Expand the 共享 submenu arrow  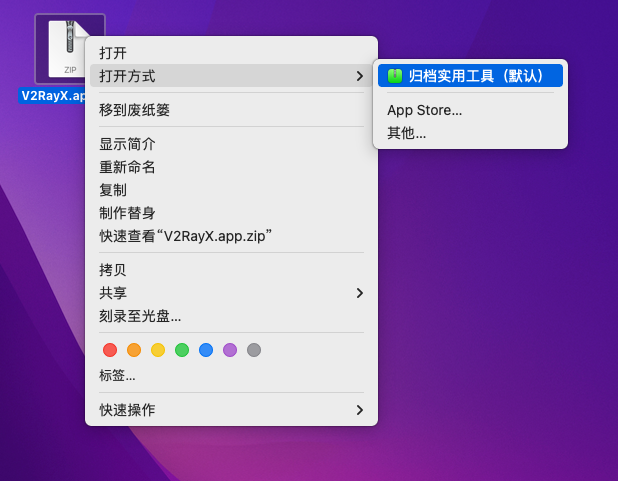point(359,293)
